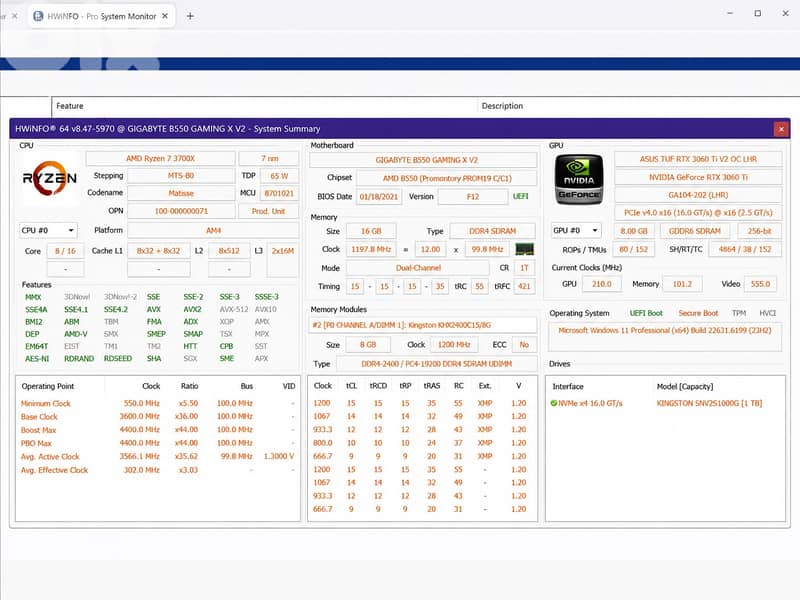
Task: Click the NVIDIA GeForce logo
Action: click(579, 179)
